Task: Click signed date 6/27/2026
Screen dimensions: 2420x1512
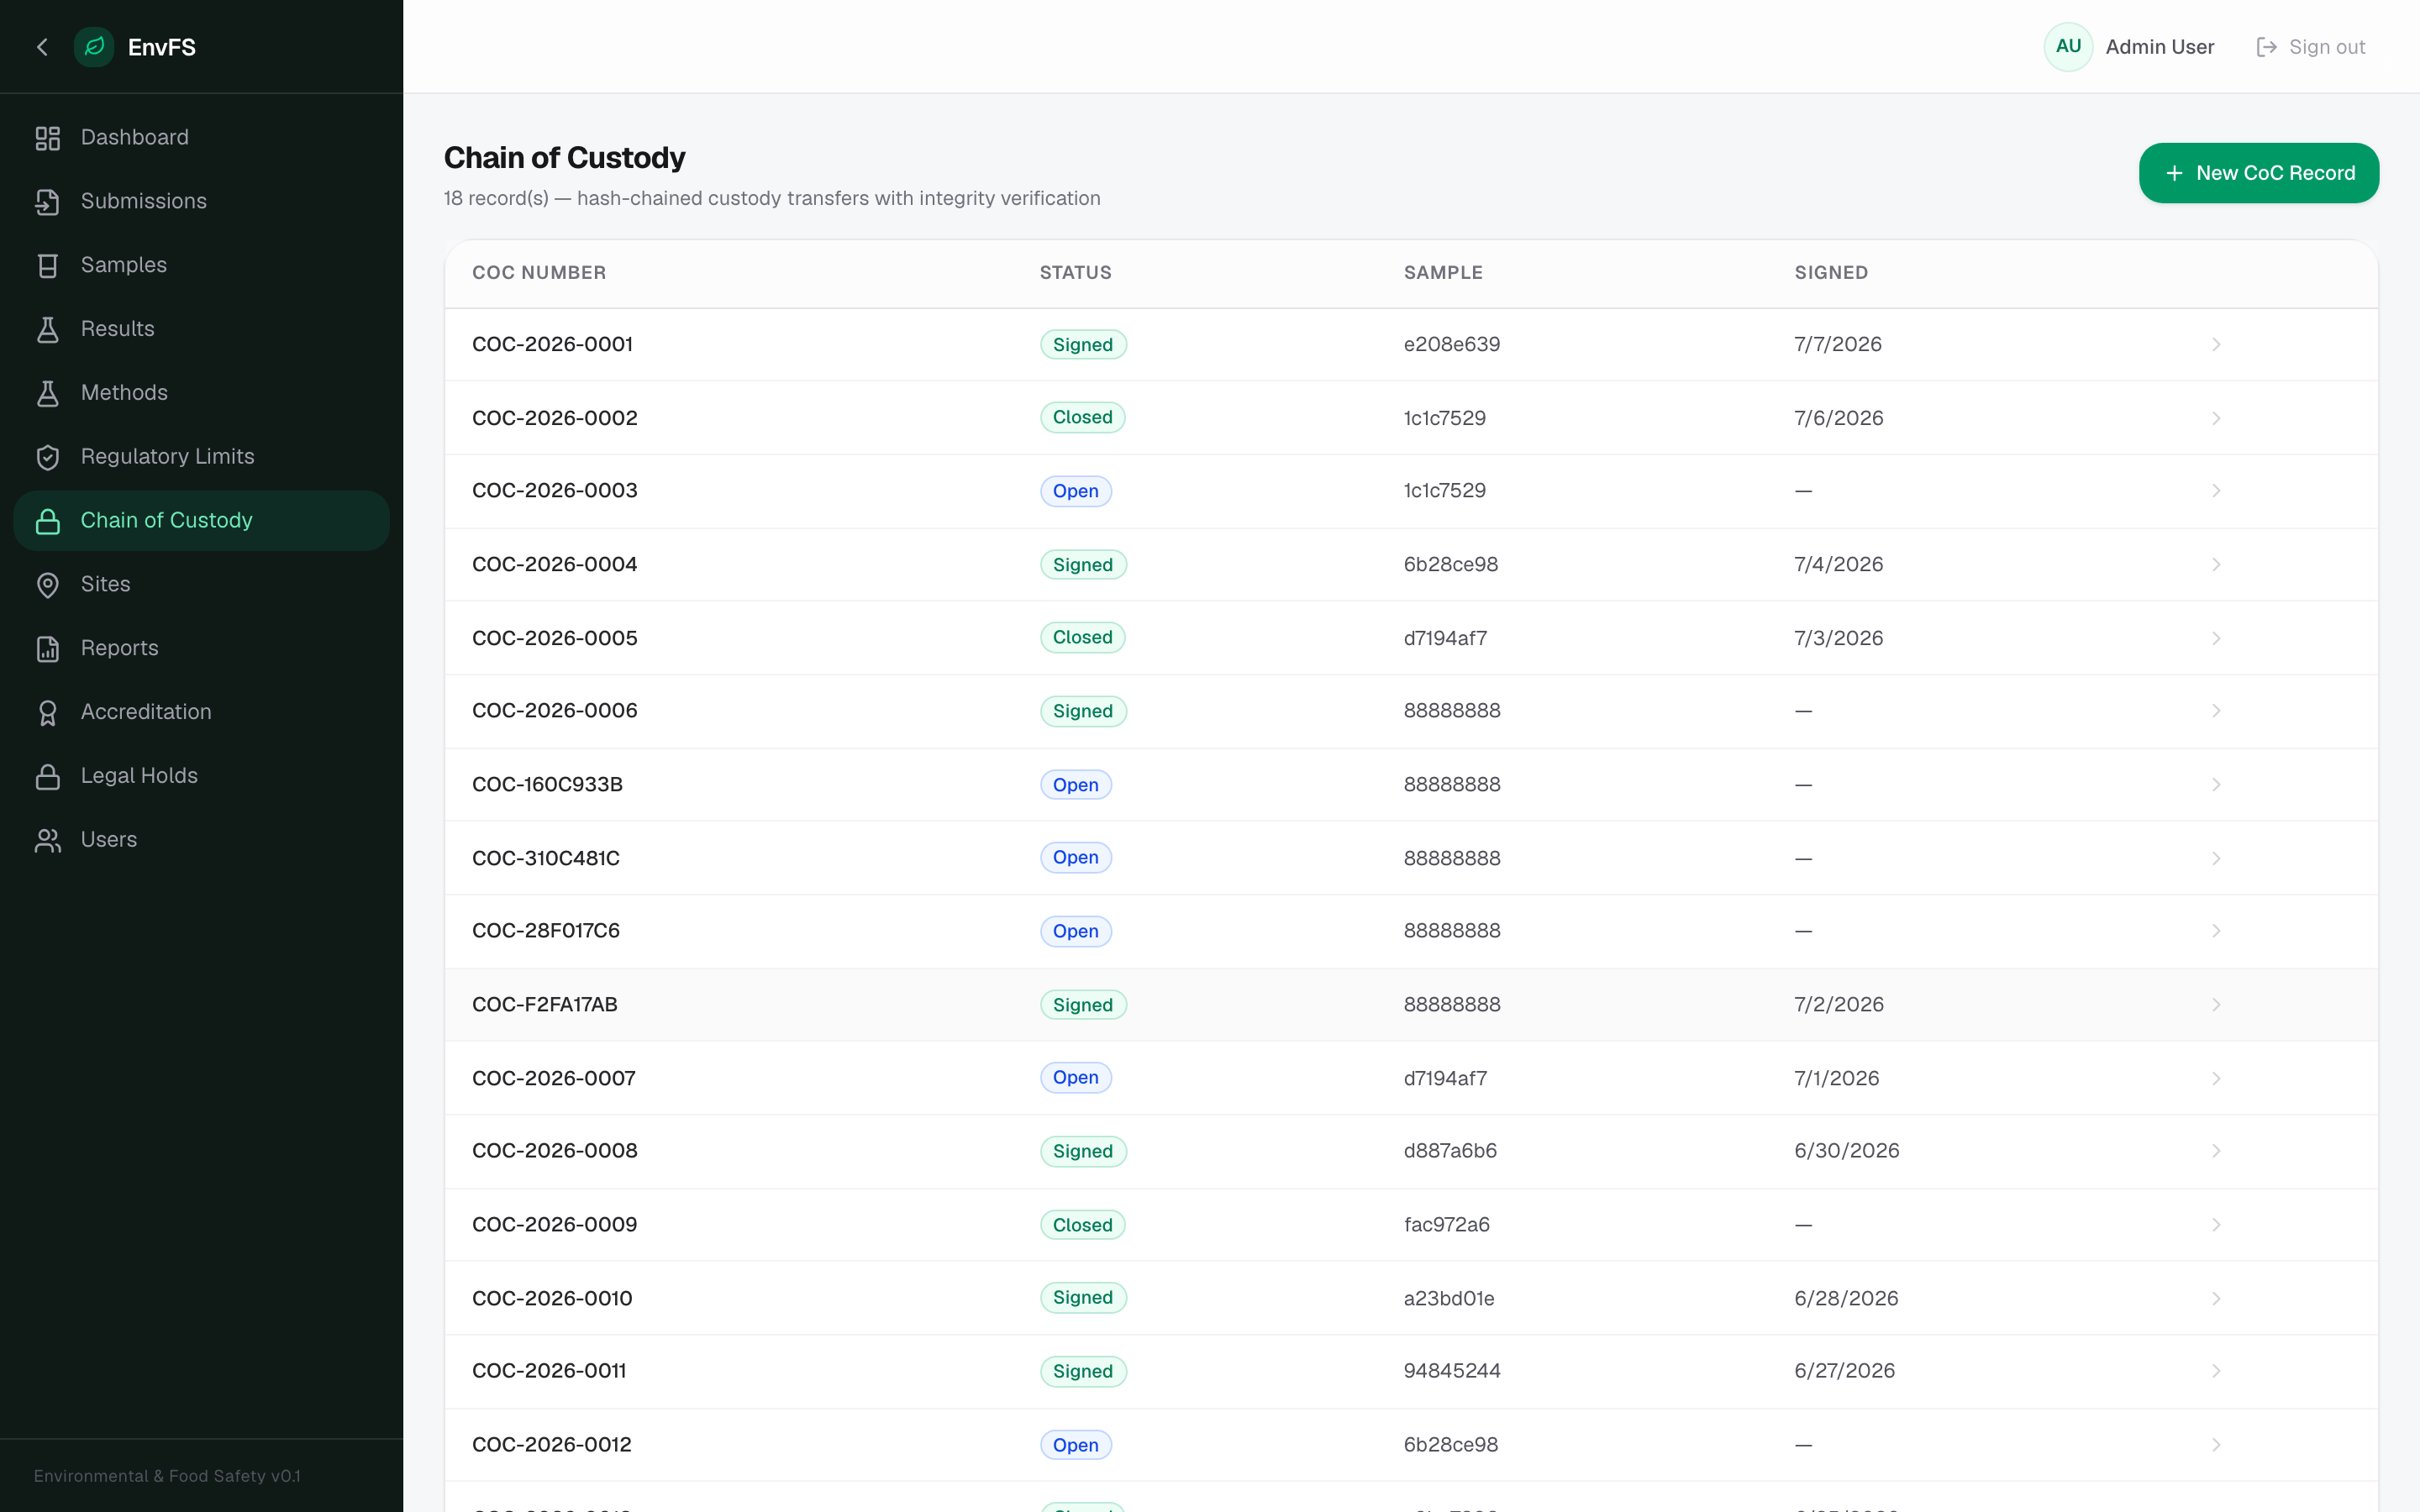Action: click(x=1844, y=1371)
